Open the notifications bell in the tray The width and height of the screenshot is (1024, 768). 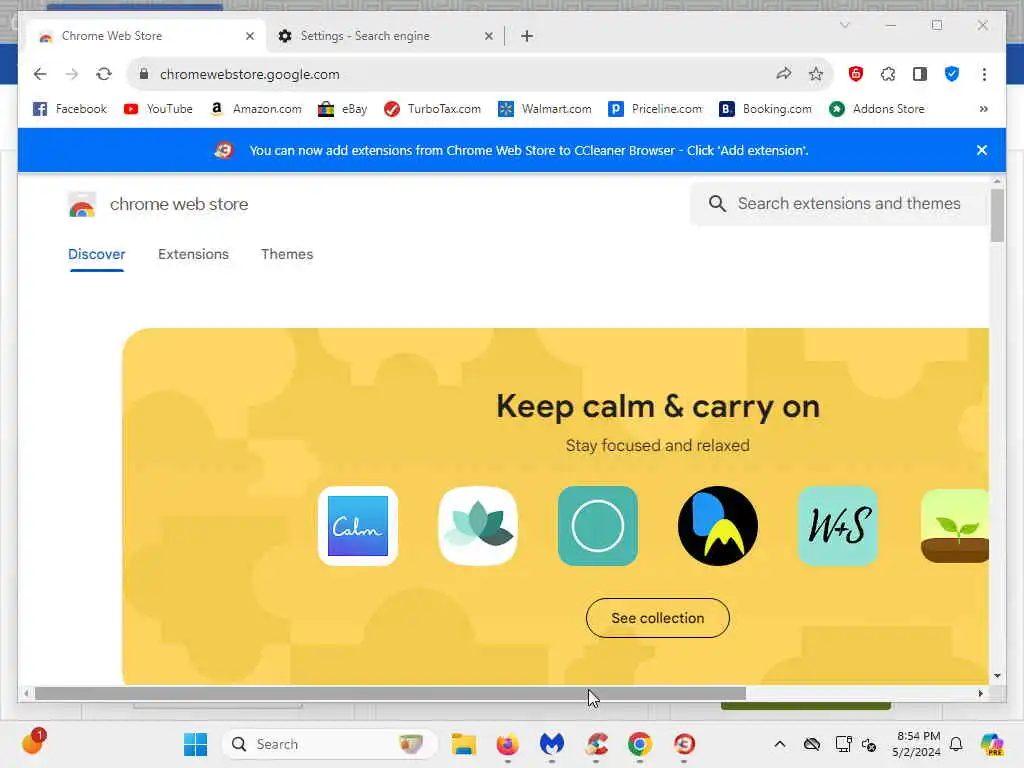(x=956, y=744)
